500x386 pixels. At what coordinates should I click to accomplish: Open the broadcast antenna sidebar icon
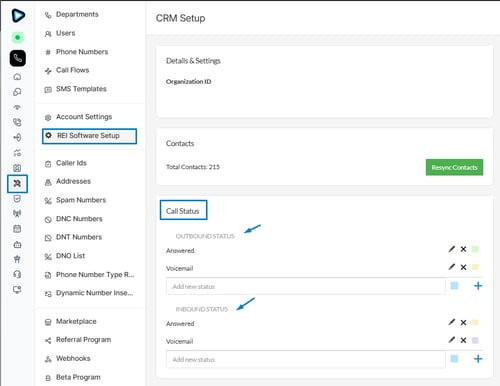pyautogui.click(x=17, y=213)
